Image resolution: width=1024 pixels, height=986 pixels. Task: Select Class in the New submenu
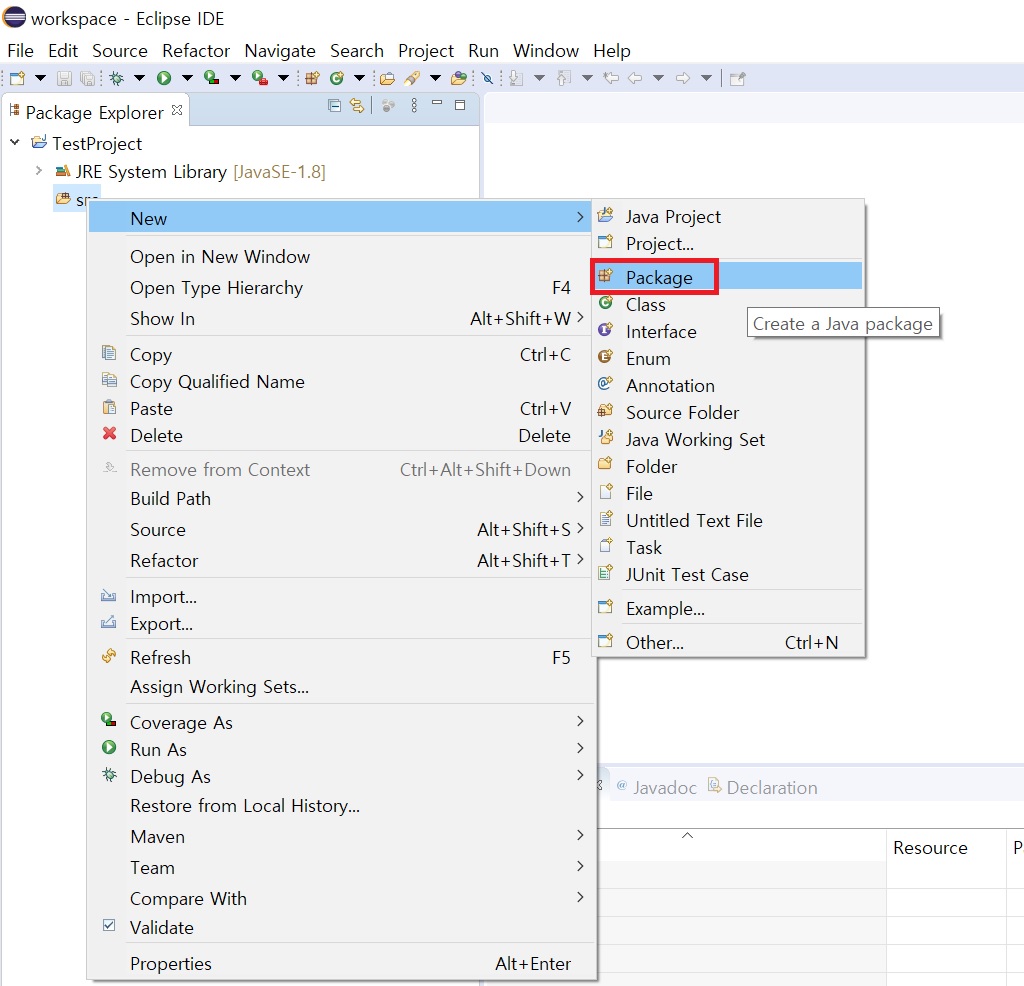(728, 304)
